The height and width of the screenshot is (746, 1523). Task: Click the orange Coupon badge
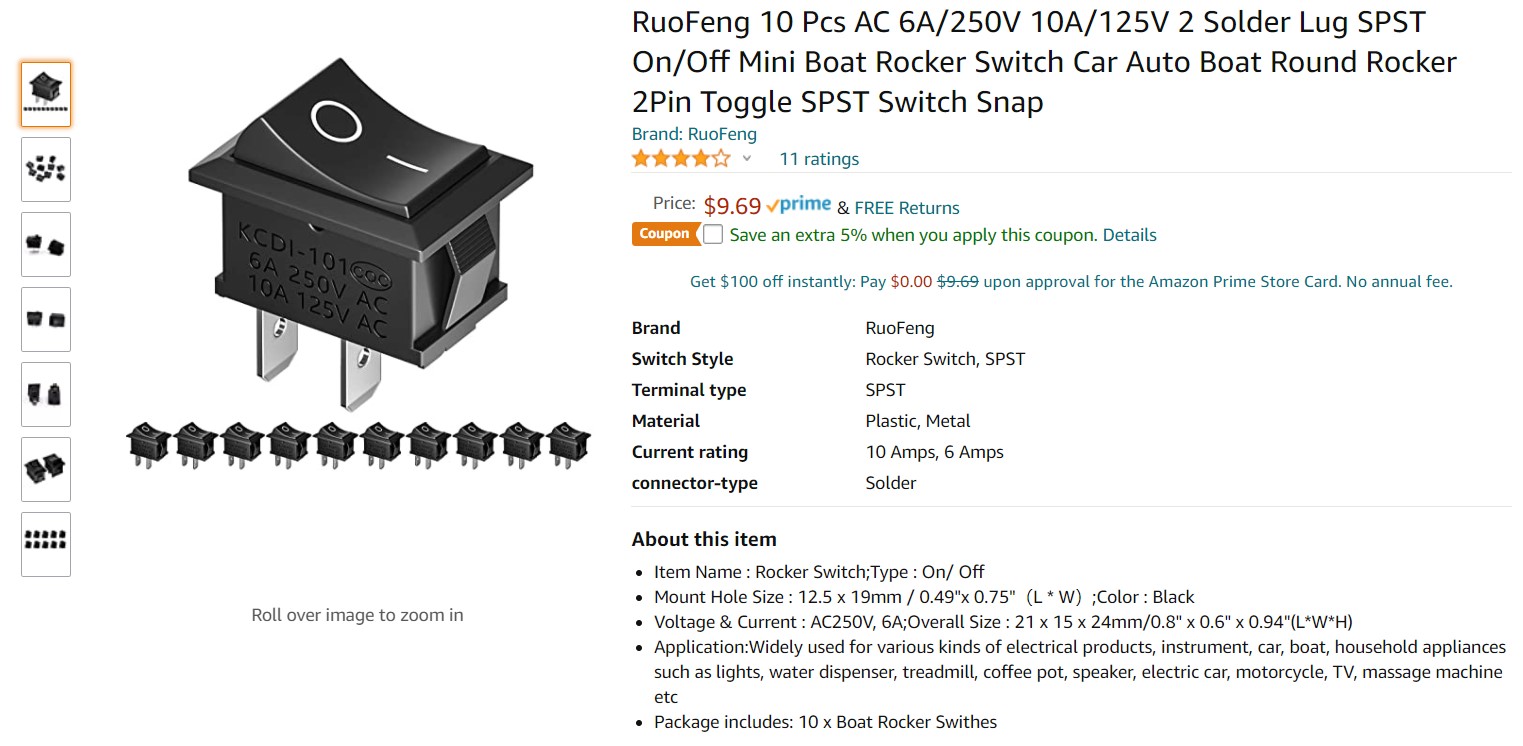665,234
